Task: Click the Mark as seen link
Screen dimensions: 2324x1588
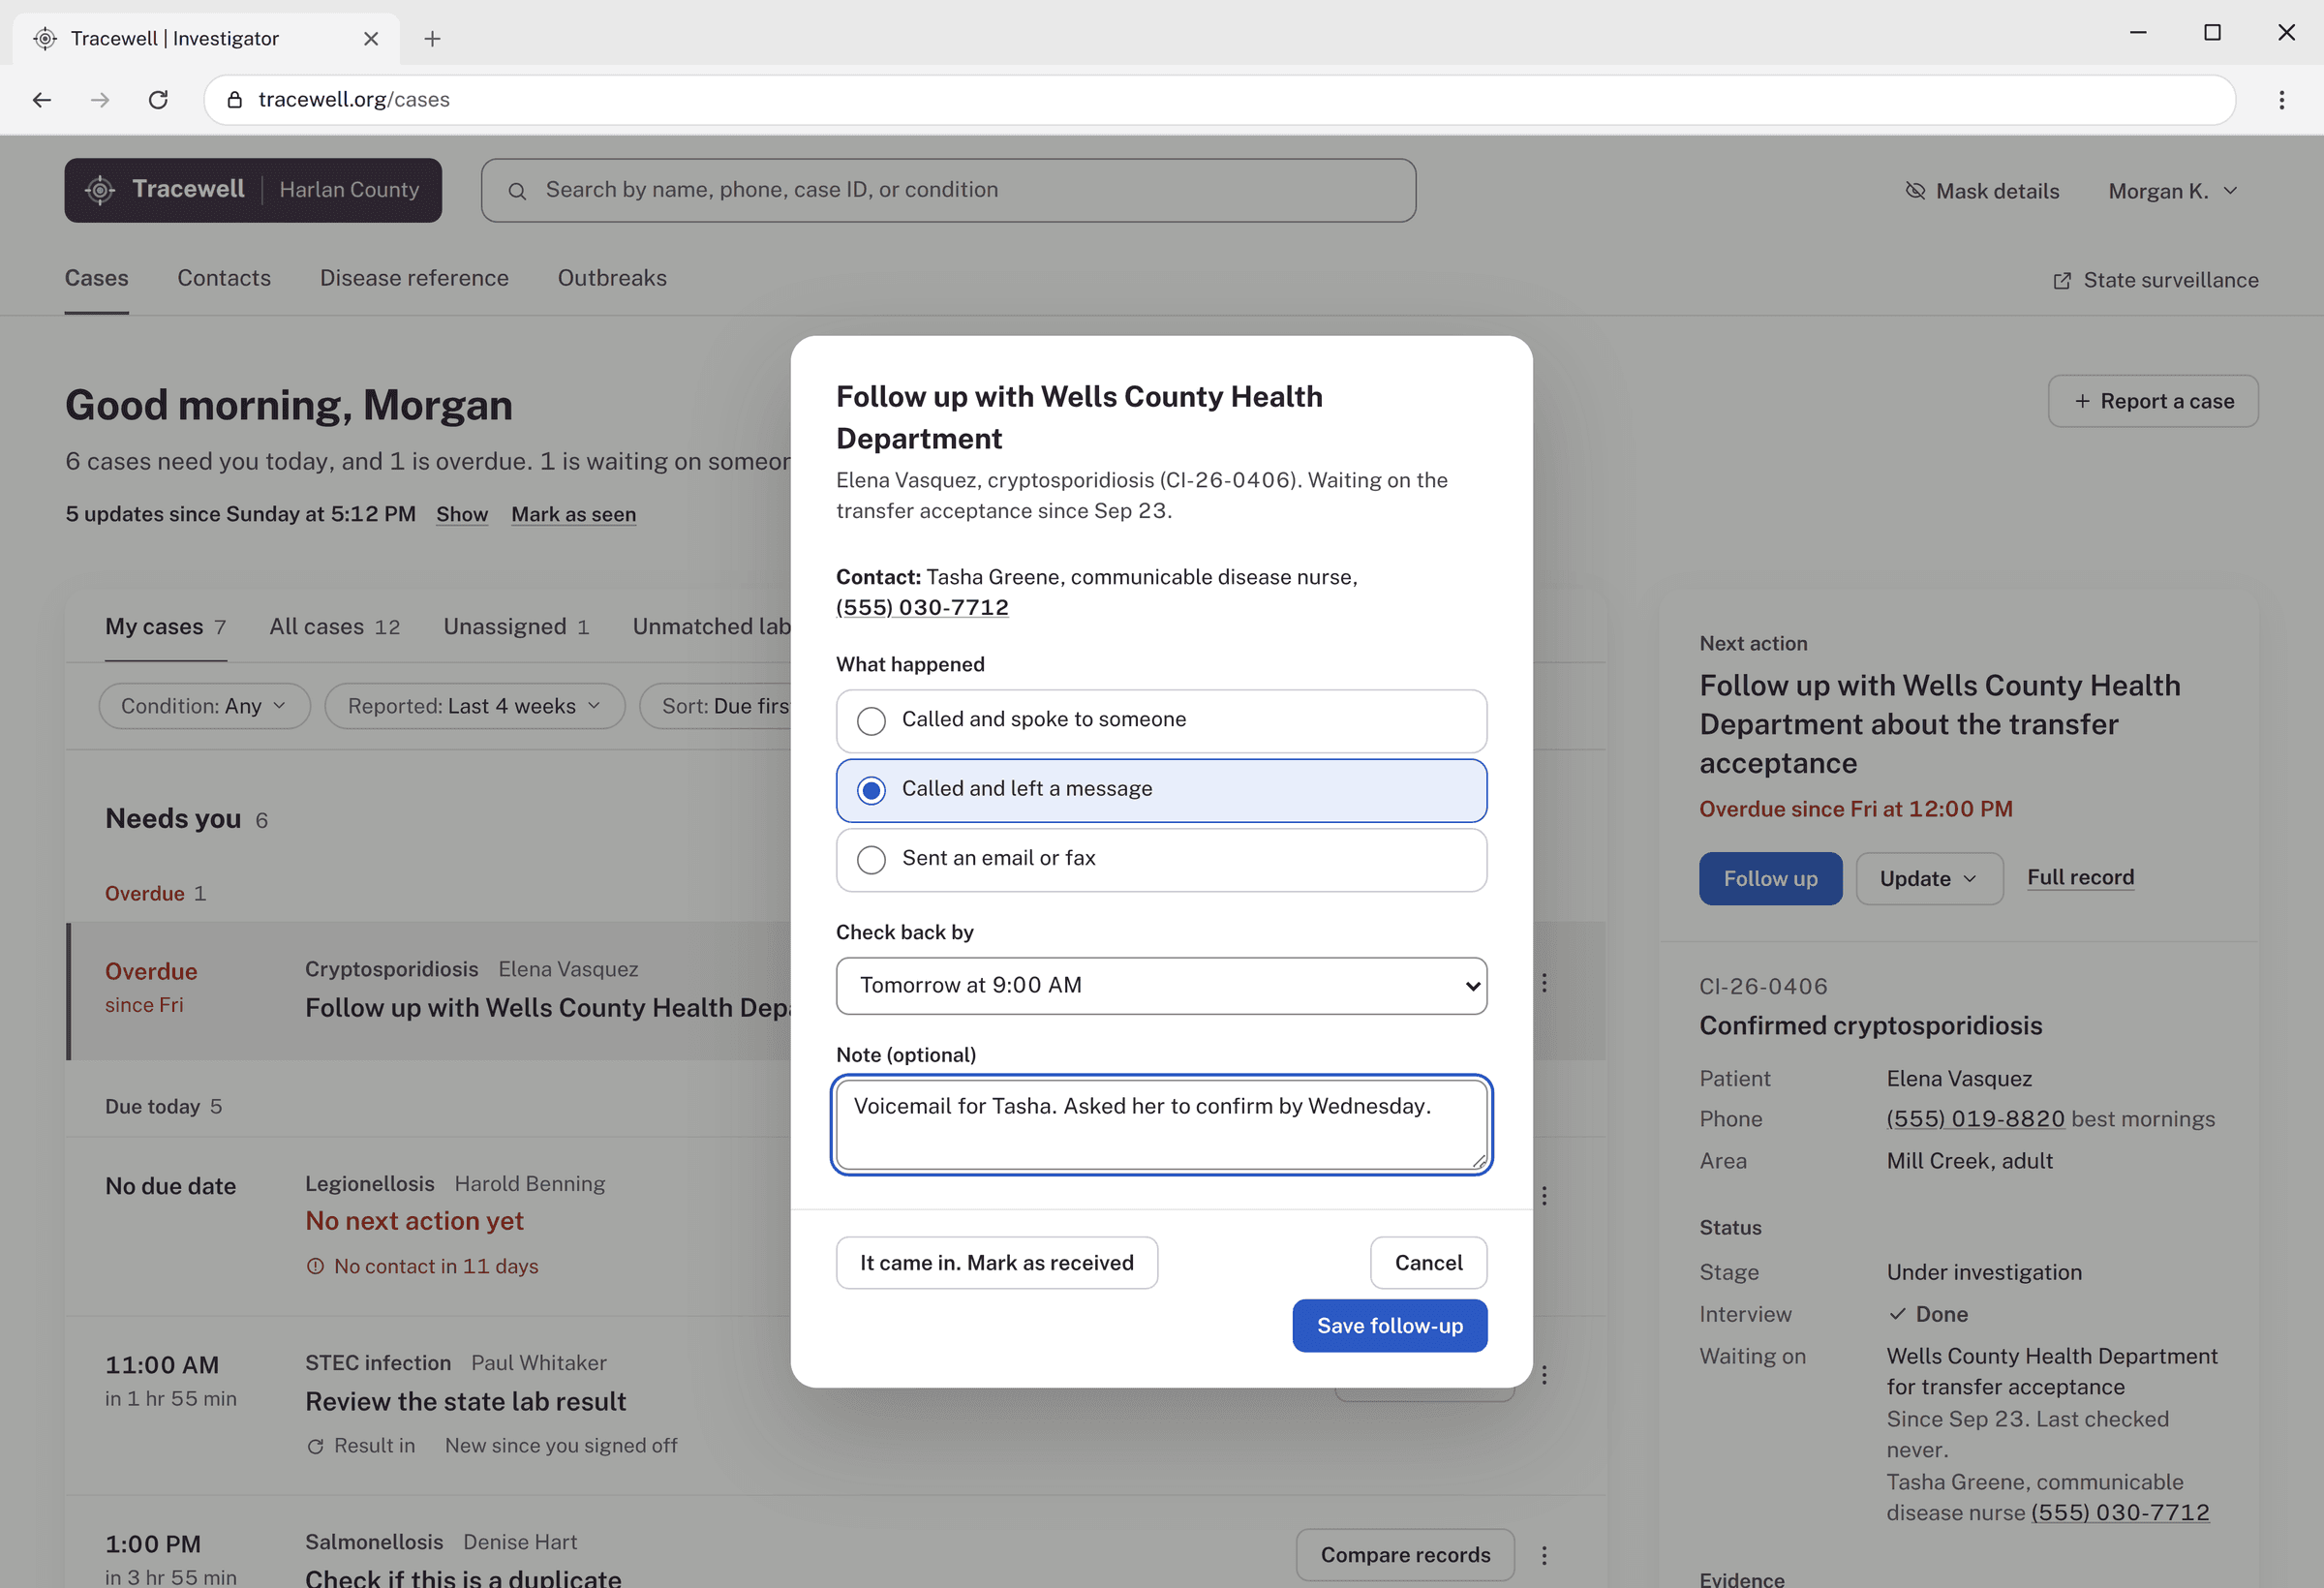Action: point(574,515)
